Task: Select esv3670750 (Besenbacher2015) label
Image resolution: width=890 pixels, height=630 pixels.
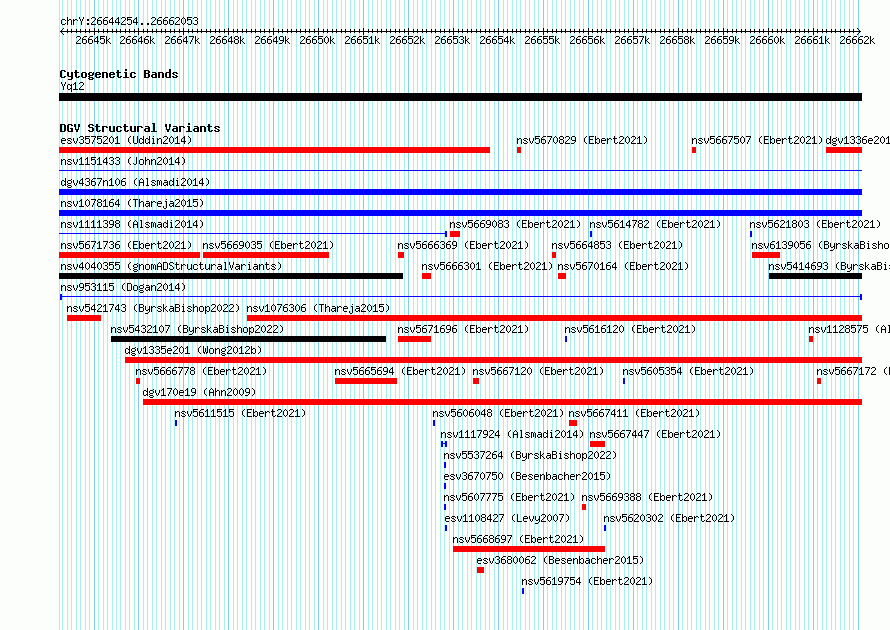Action: 527,476
